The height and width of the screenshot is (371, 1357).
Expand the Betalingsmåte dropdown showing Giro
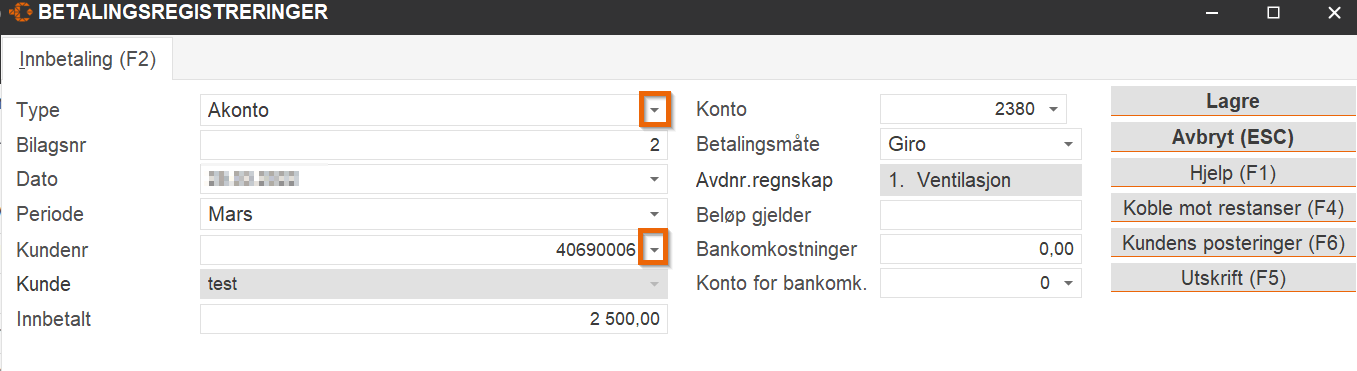1067,144
